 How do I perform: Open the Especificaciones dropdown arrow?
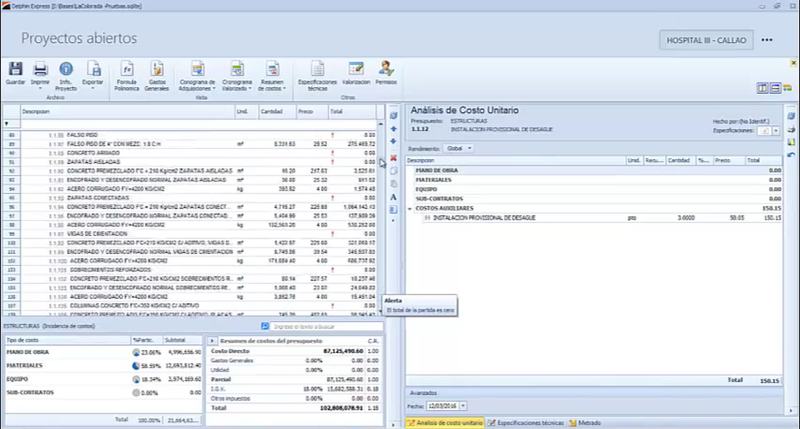click(776, 131)
